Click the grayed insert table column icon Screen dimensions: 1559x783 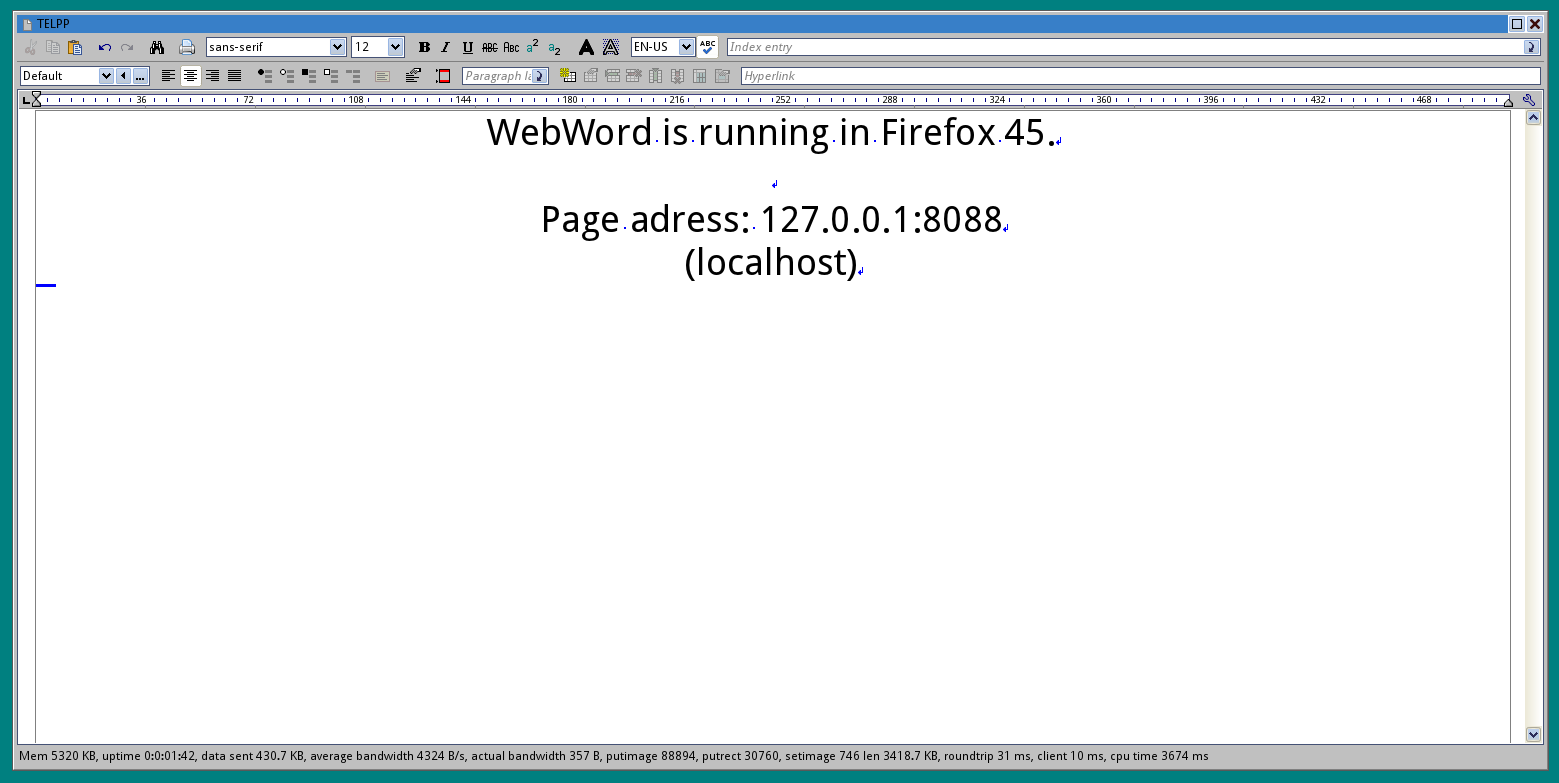[x=655, y=76]
